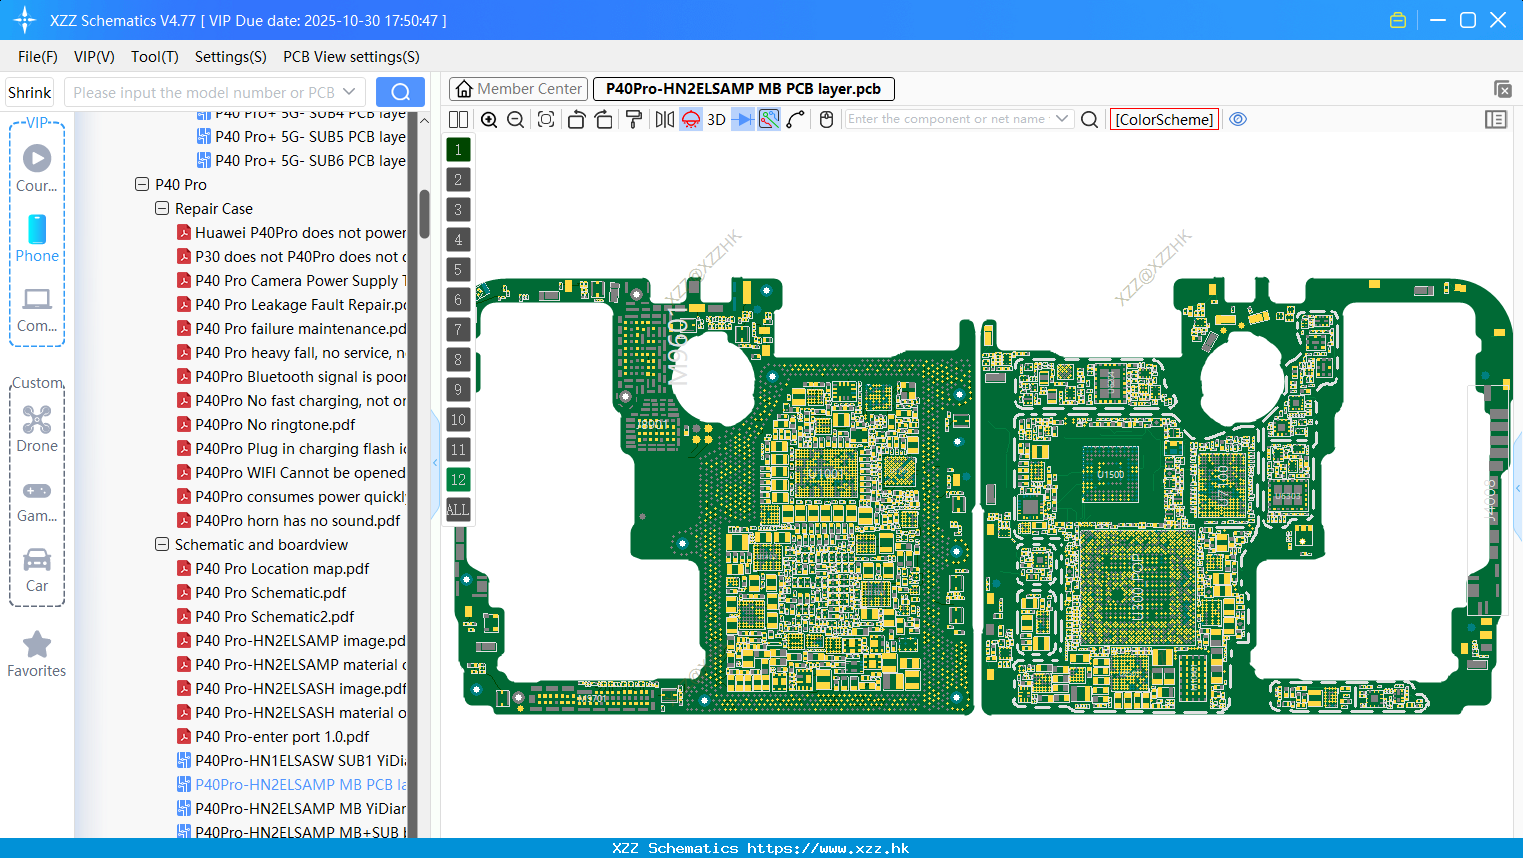Zoom out of the PCB view
The image size is (1523, 858).
(516, 119)
